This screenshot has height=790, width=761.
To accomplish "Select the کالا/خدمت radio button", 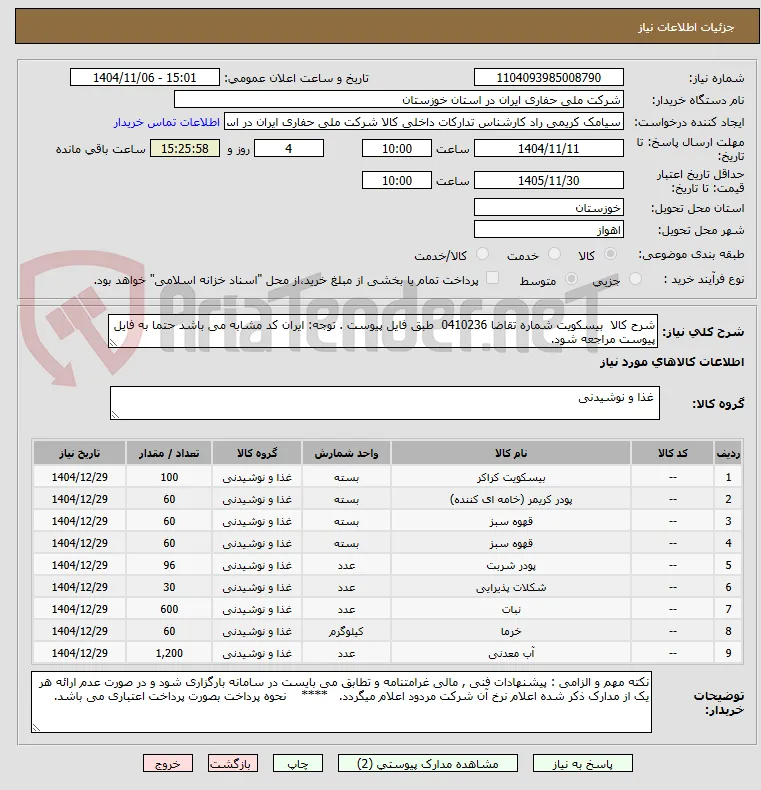I will [482, 254].
